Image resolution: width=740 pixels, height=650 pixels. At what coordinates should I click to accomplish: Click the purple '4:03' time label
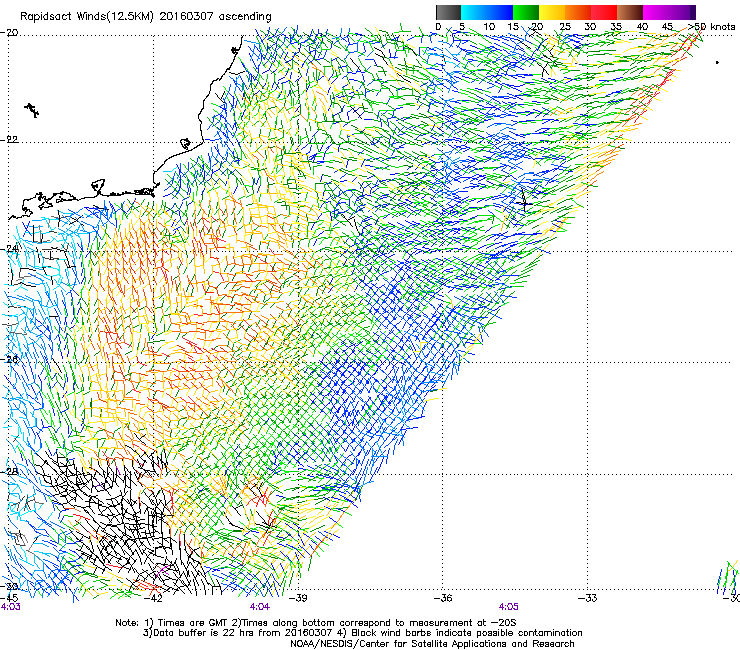point(11,607)
